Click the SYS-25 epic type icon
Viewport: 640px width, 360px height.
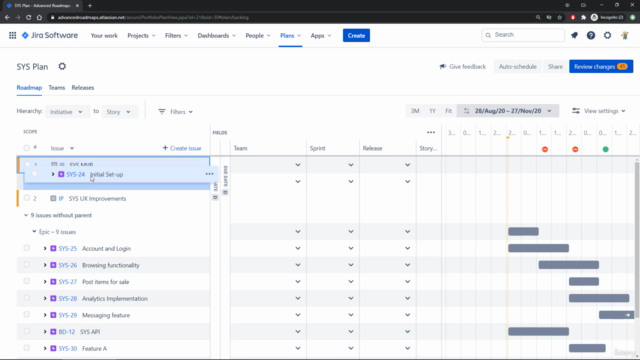point(53,248)
